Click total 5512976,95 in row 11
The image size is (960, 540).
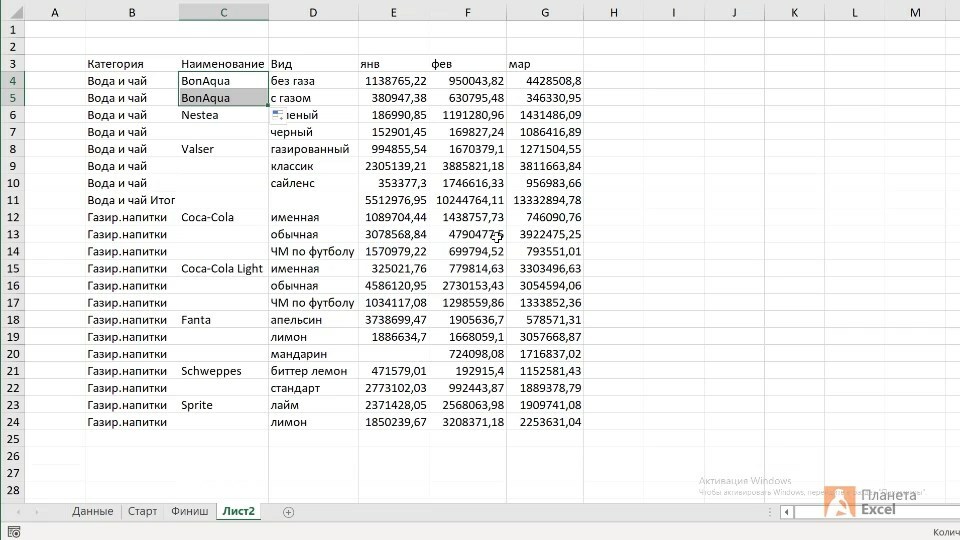point(394,200)
